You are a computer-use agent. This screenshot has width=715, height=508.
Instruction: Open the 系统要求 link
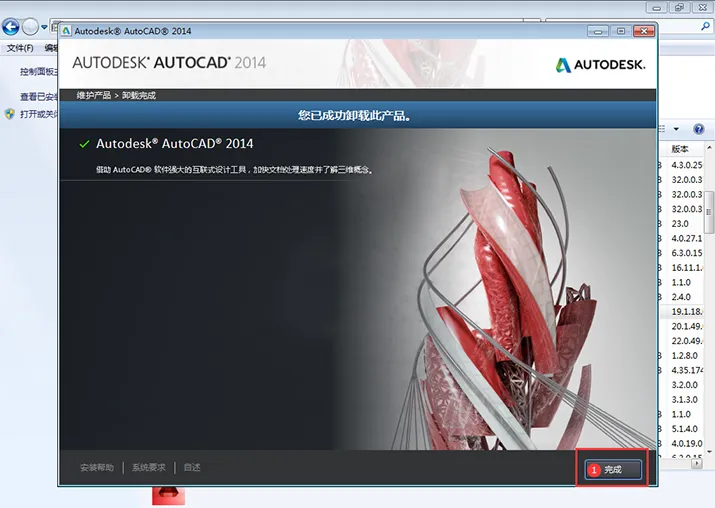point(149,467)
